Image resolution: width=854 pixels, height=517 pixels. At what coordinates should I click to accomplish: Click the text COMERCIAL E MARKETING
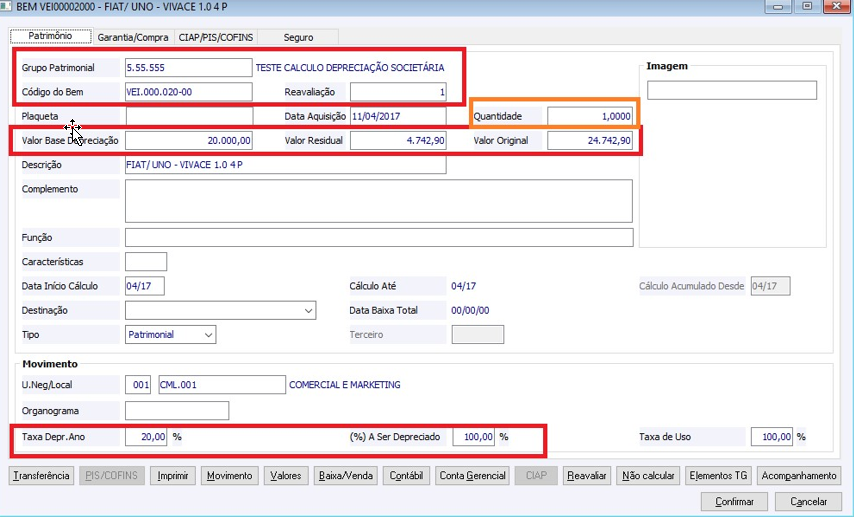pyautogui.click(x=345, y=385)
